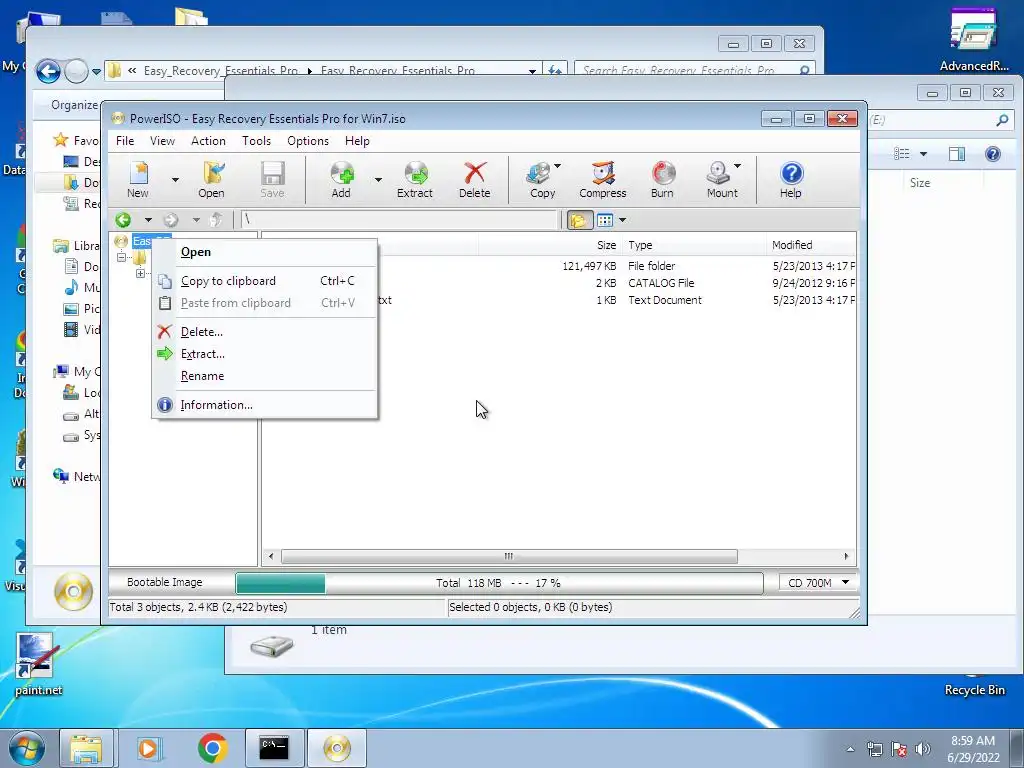
Task: Expand the back history dropdown arrow
Action: (148, 220)
